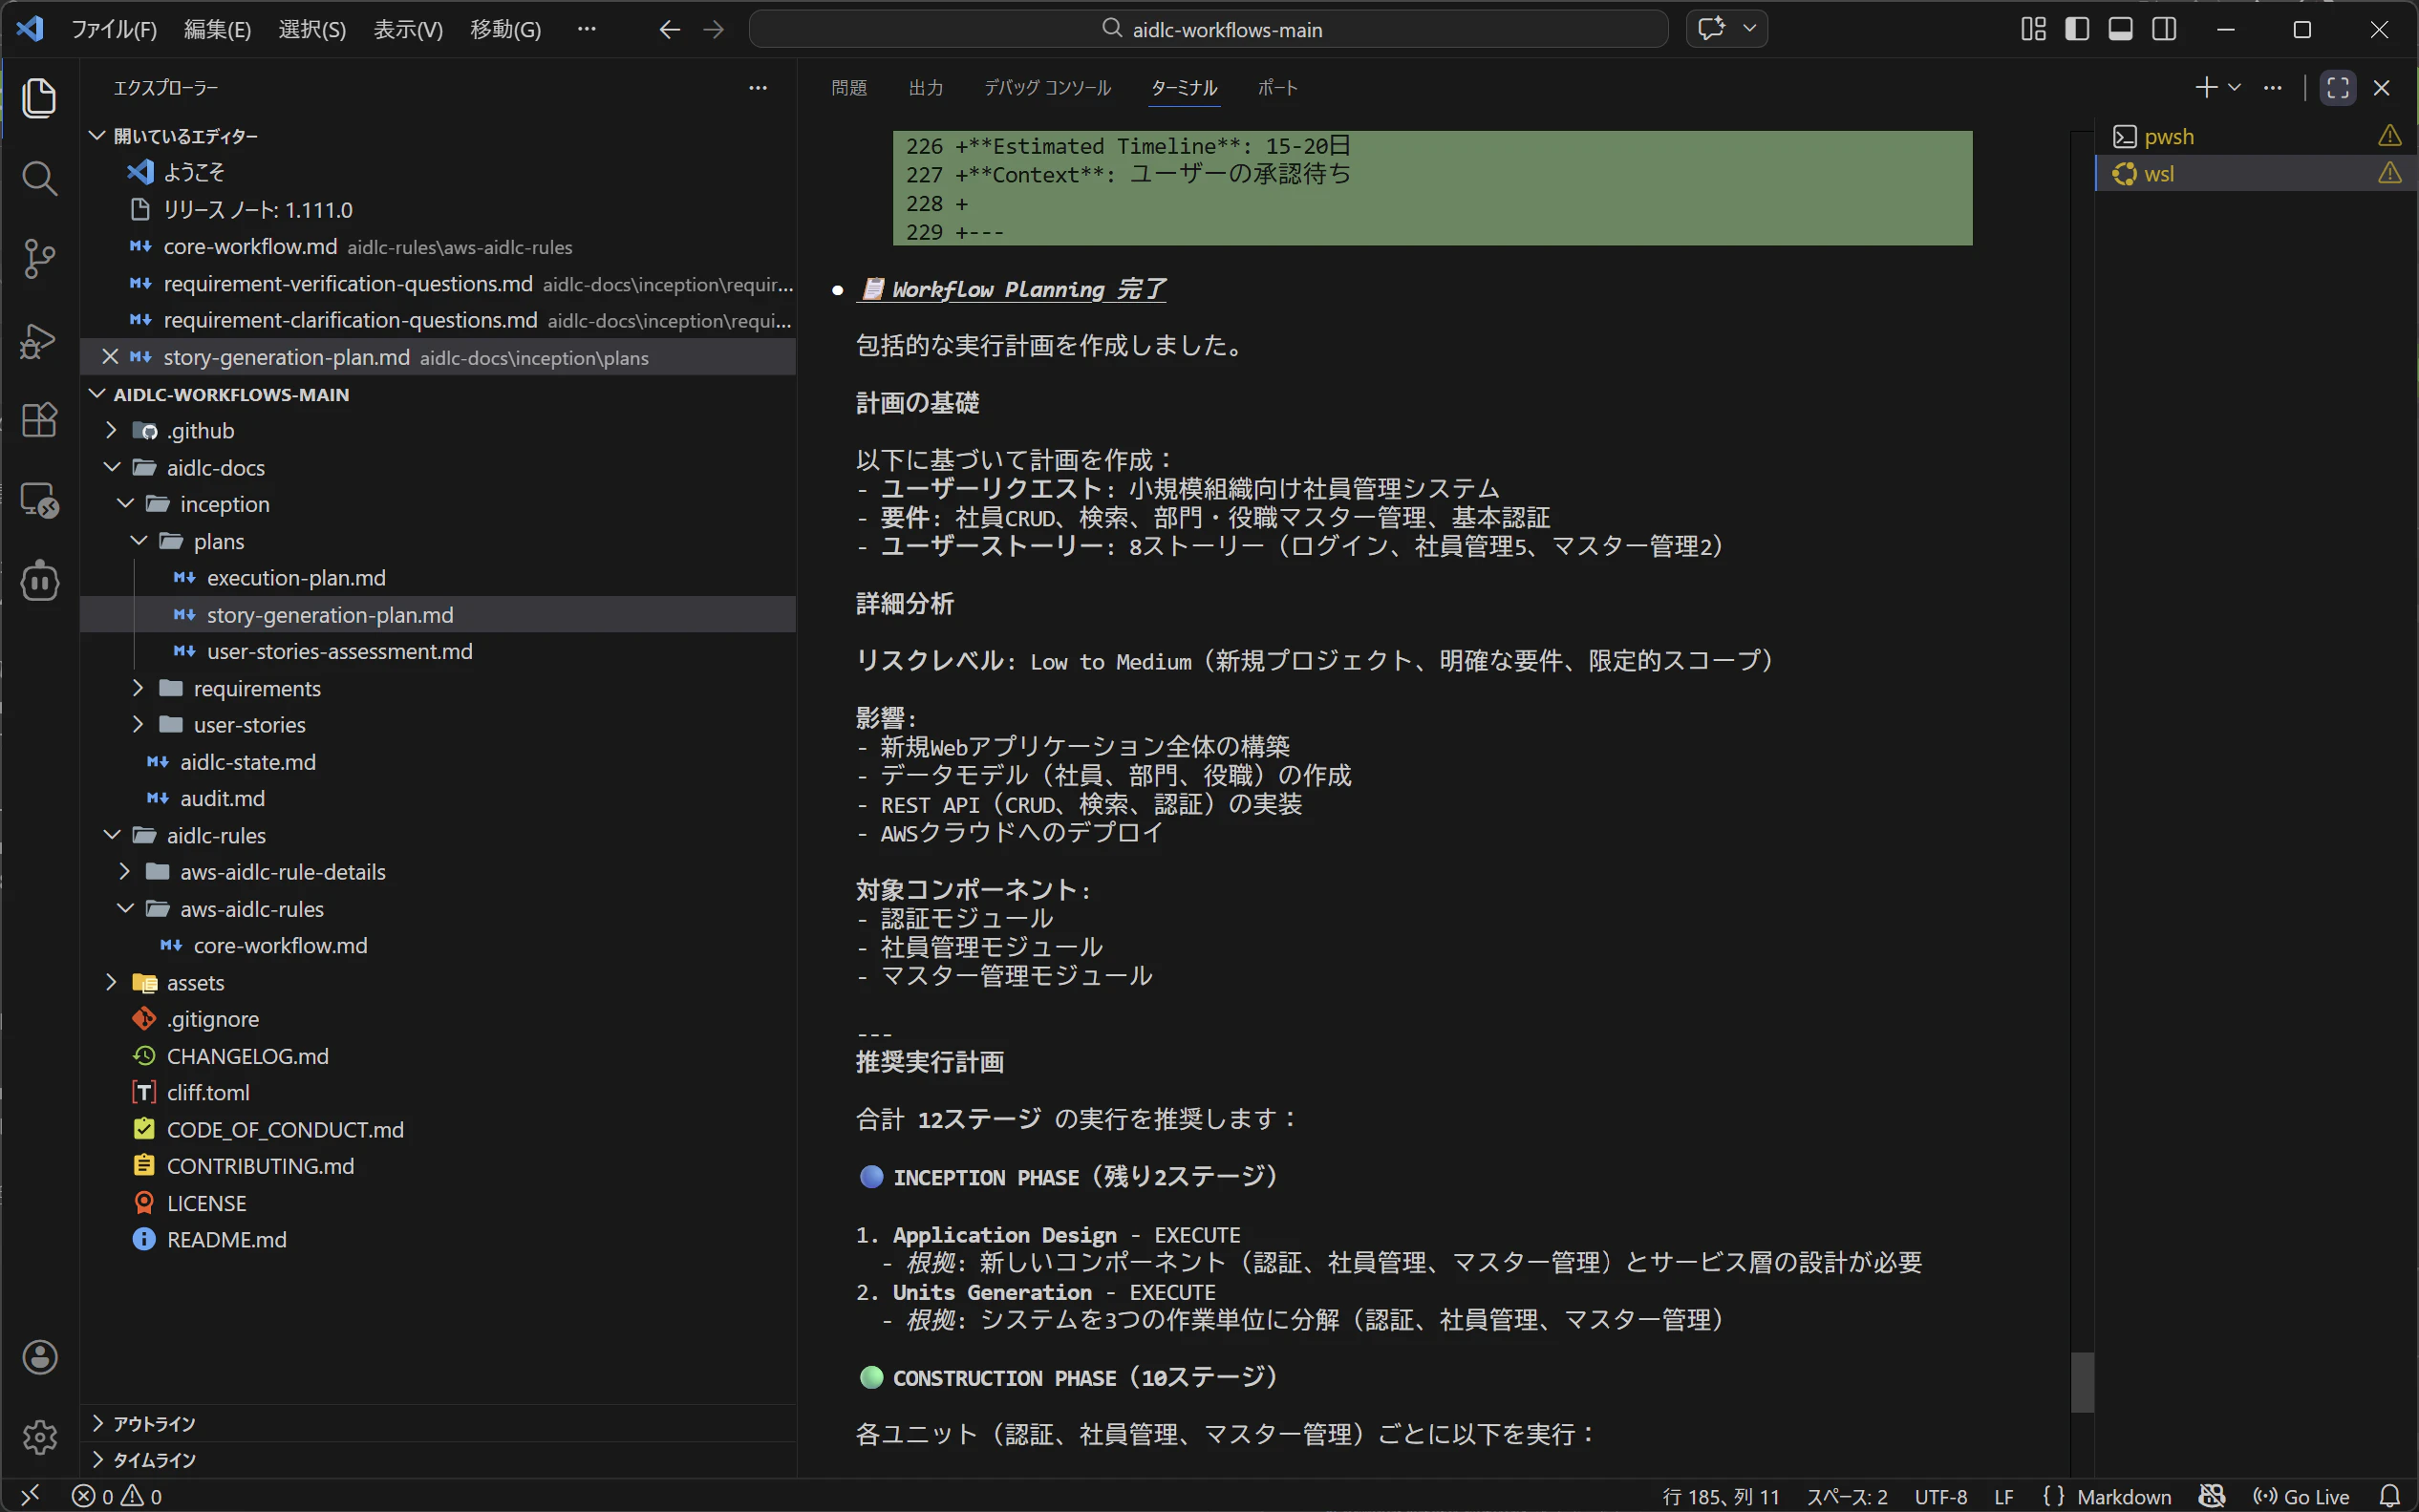Viewport: 2419px width, 1512px height.
Task: Click the Copilot status icon in status bar
Action: (2211, 1496)
